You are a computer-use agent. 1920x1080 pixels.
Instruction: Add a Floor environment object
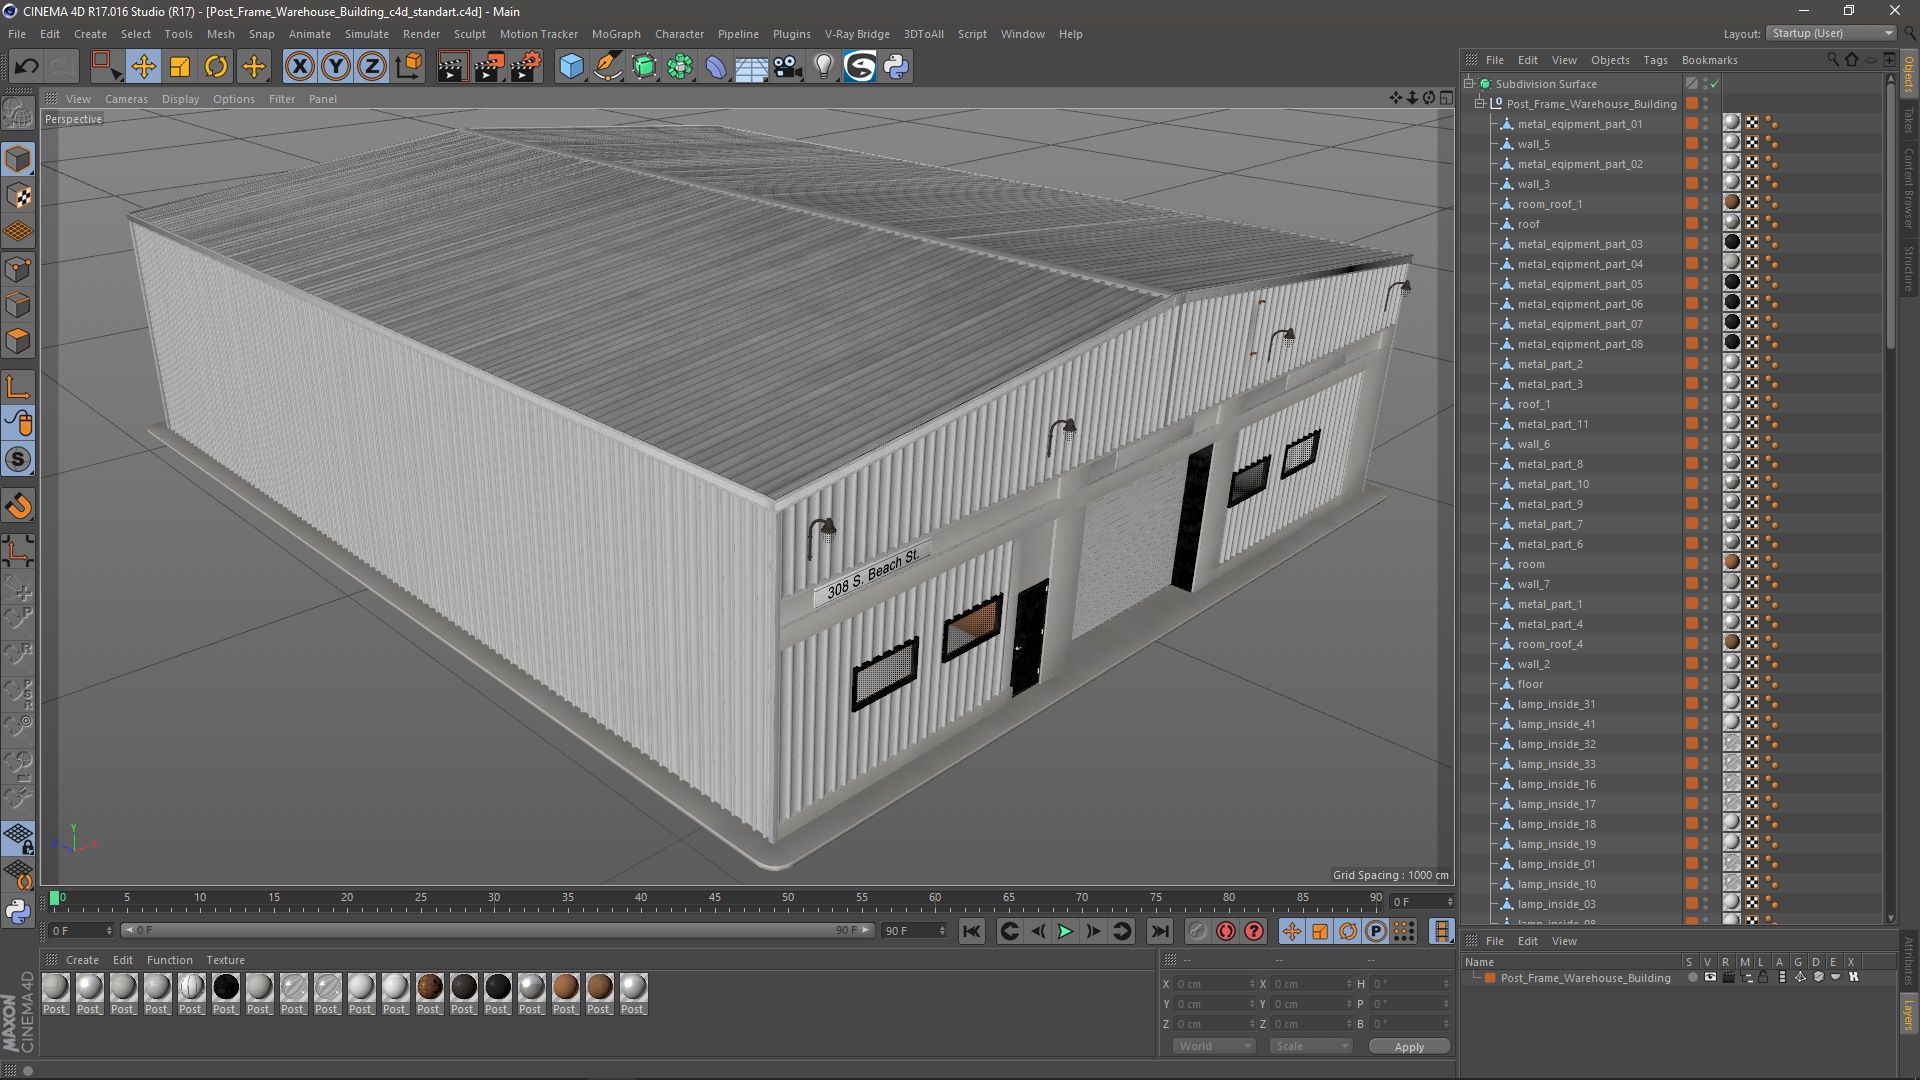point(752,67)
